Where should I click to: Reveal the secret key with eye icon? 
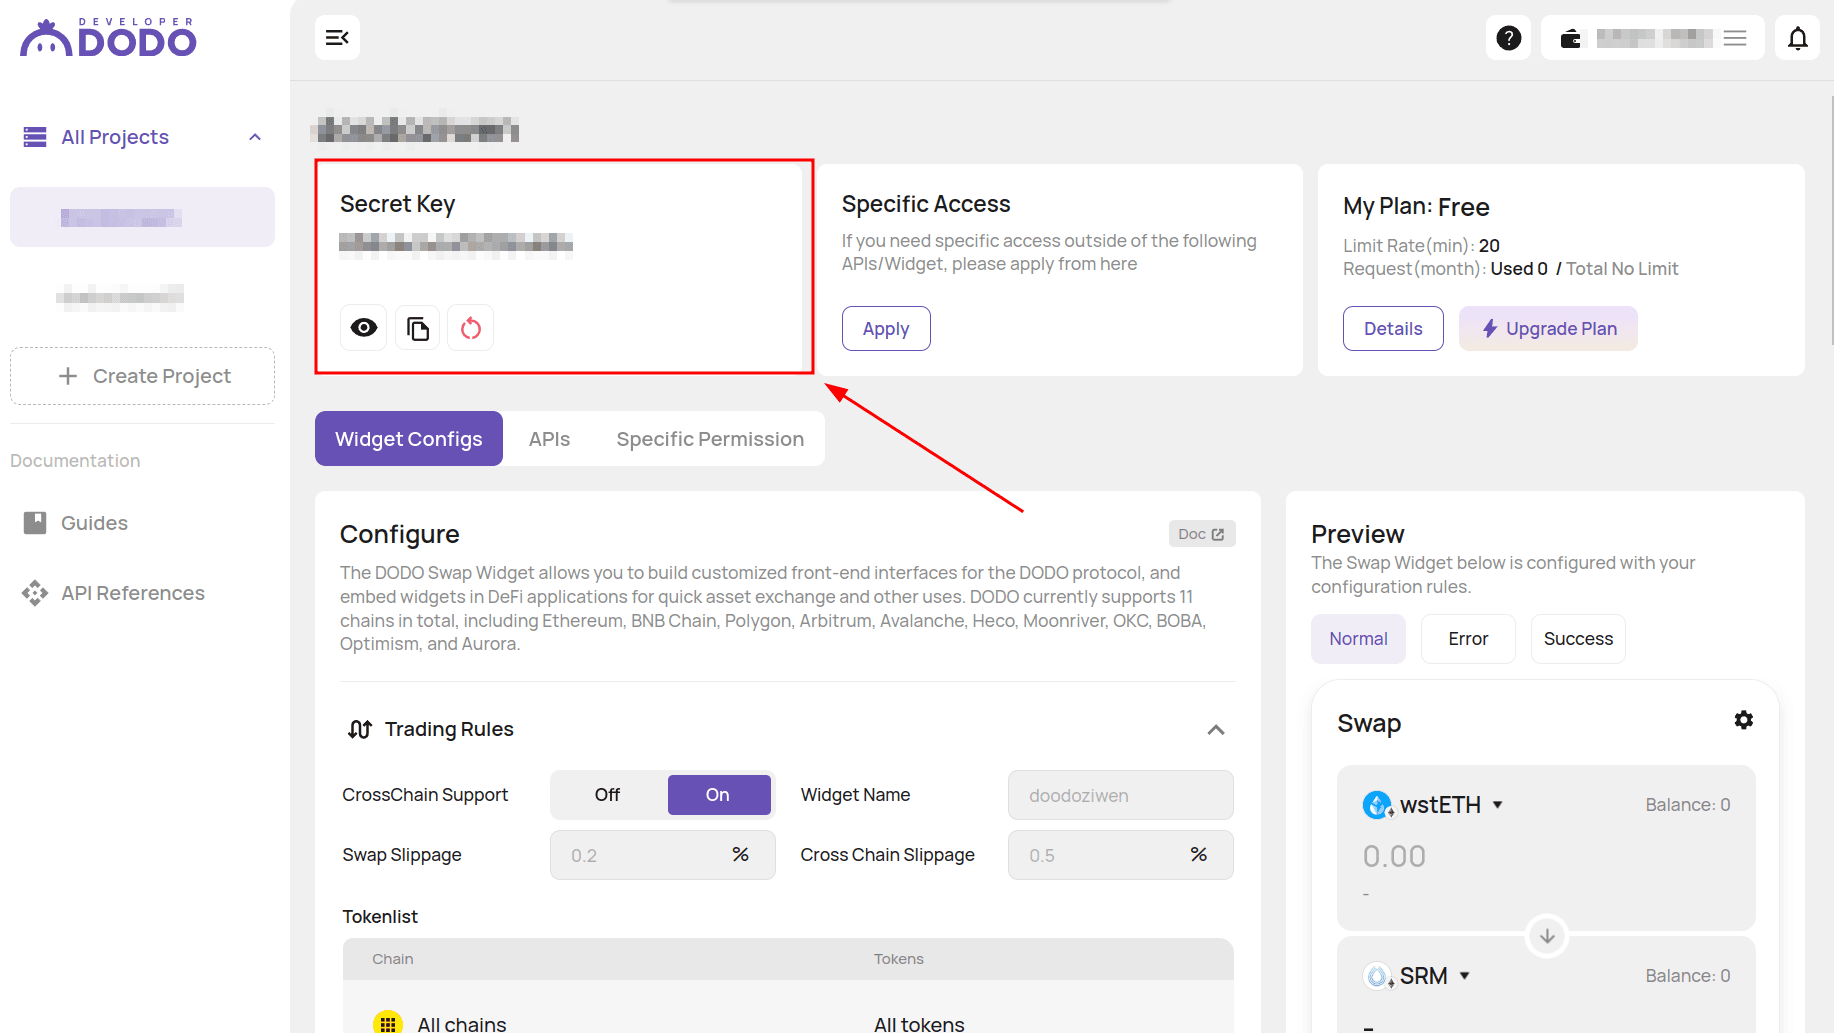[364, 328]
